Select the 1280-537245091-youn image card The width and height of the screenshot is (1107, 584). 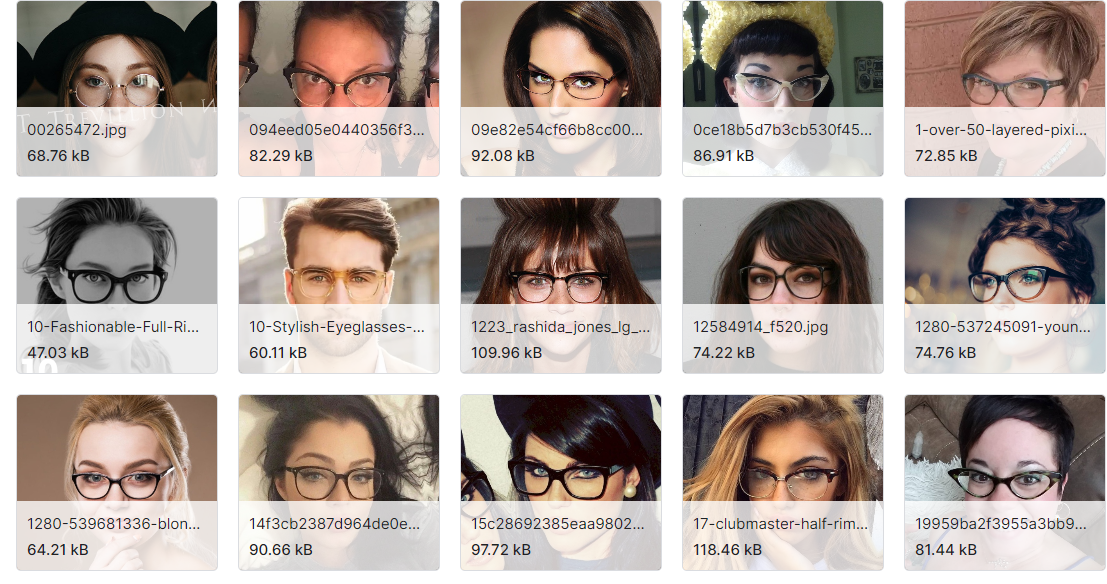point(1005,285)
